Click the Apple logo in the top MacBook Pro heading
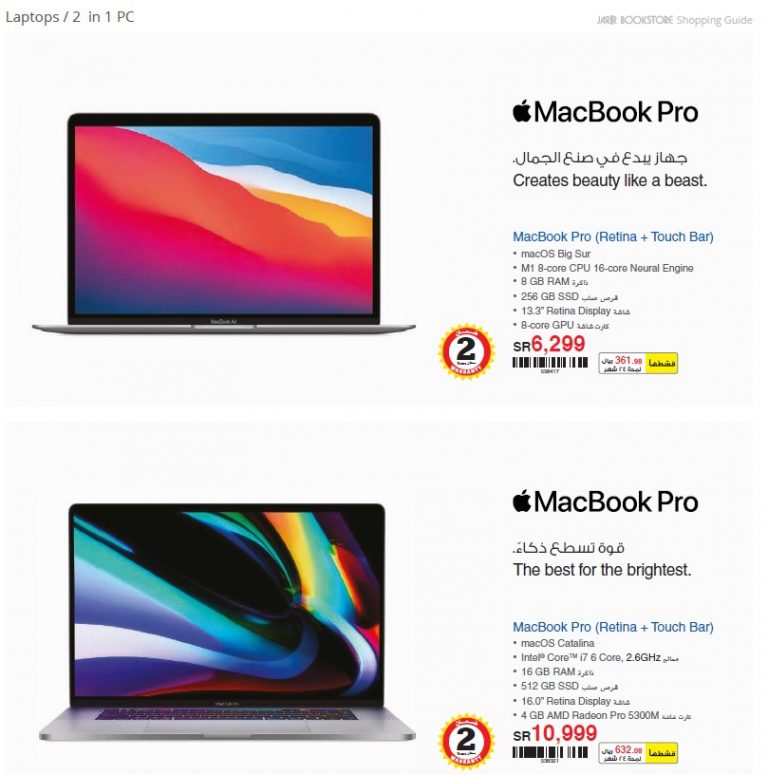The image size is (768, 775). pos(522,111)
